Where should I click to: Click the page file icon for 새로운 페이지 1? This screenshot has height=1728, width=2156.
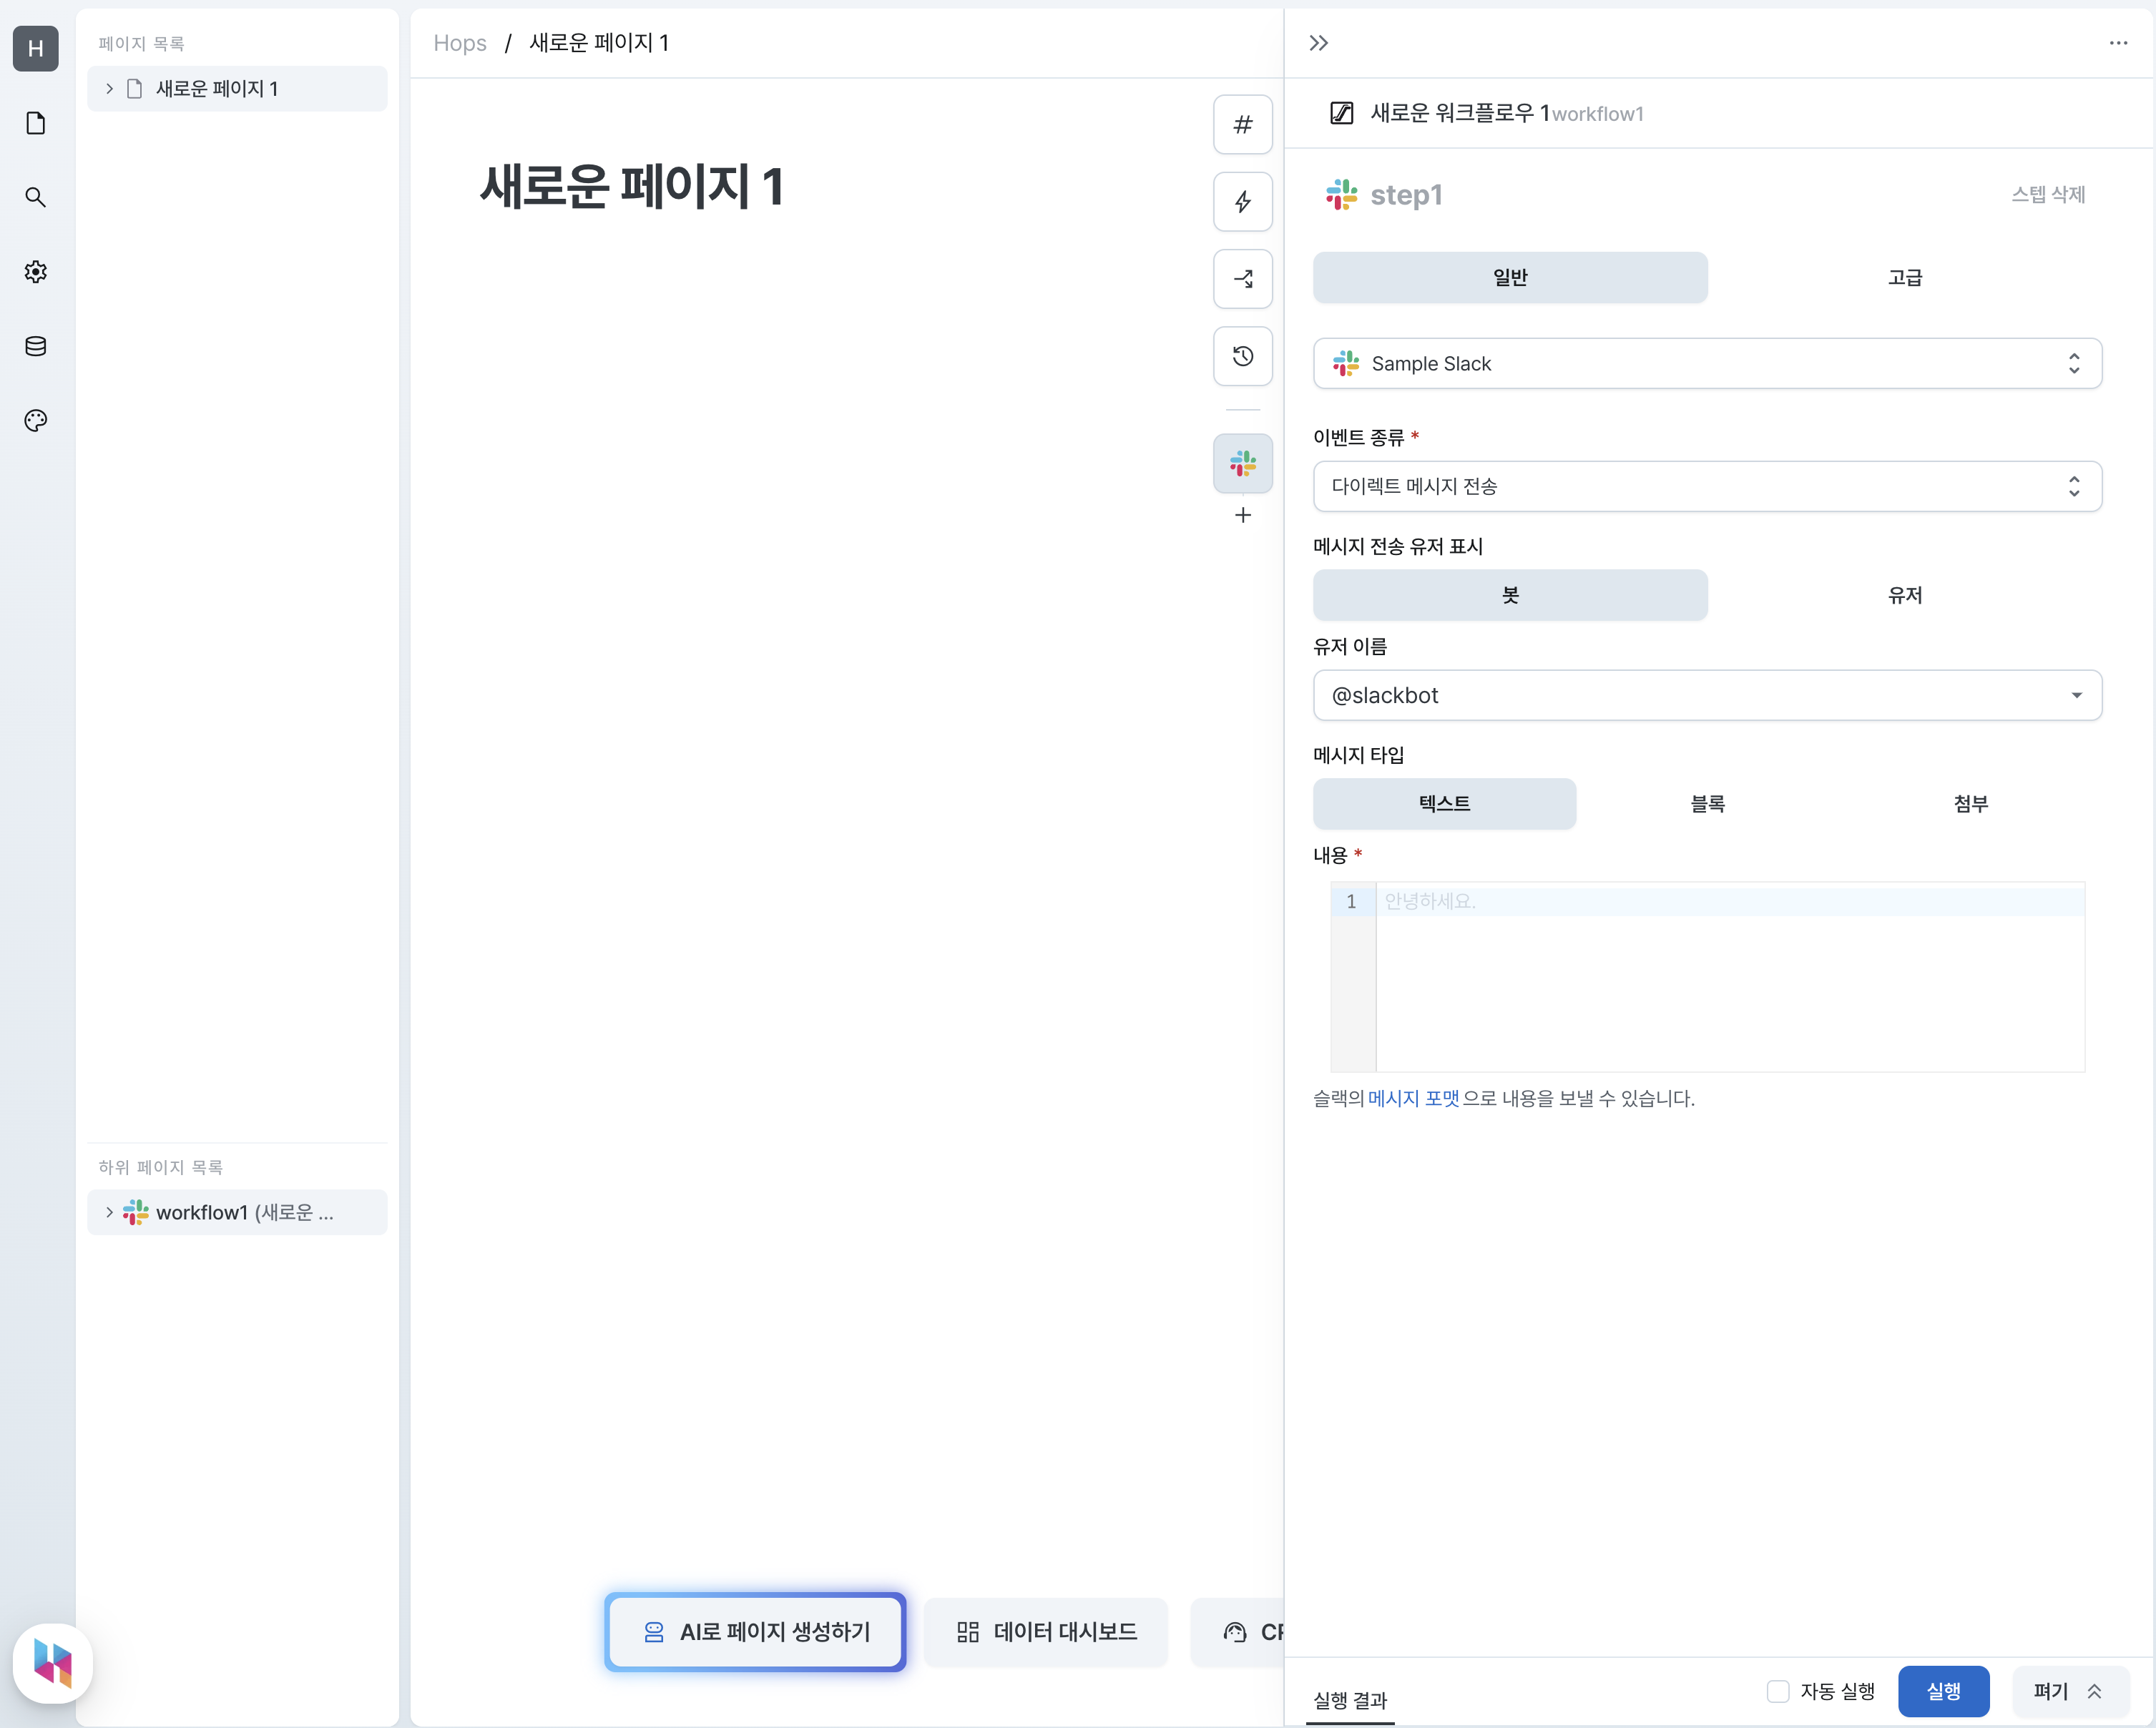(x=135, y=89)
